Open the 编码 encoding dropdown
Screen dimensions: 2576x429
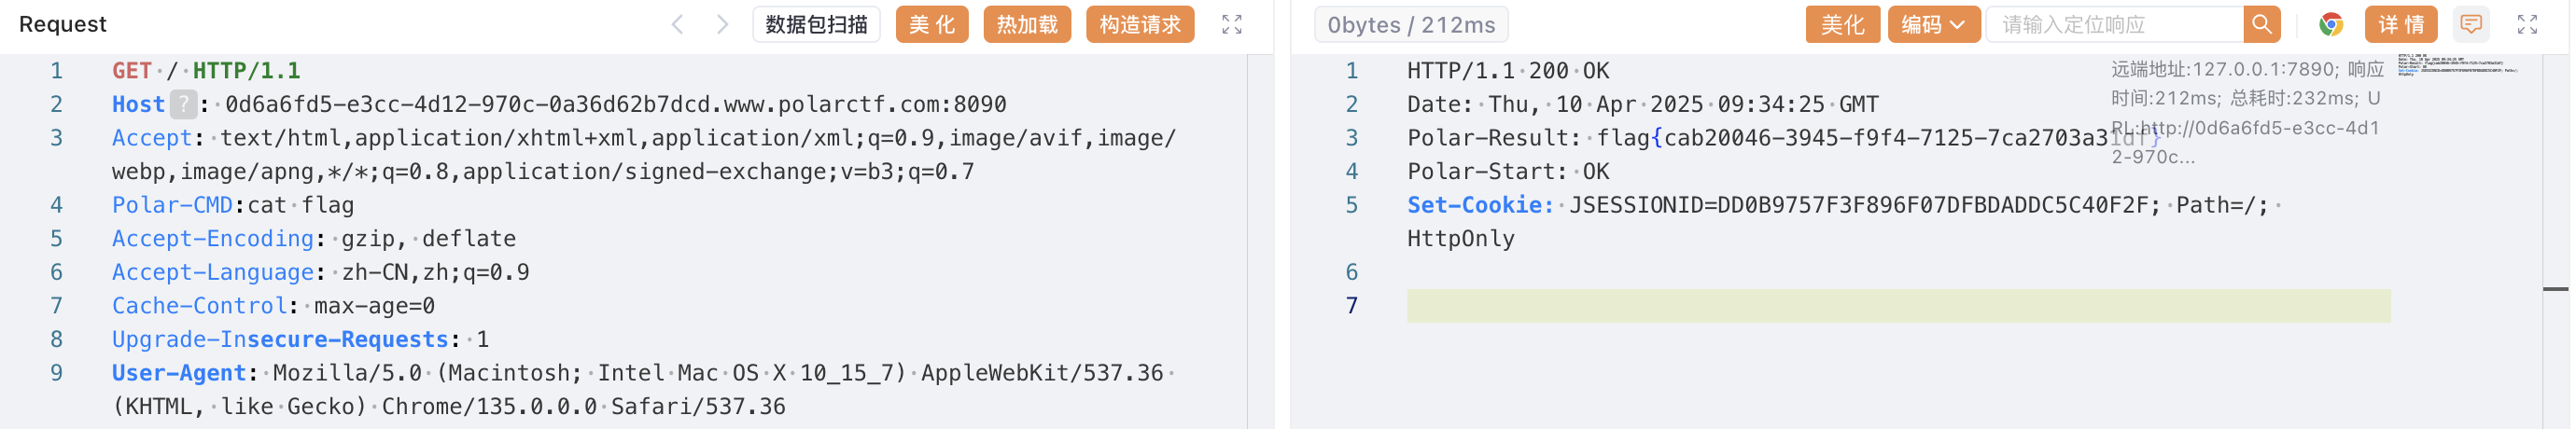pos(1933,24)
